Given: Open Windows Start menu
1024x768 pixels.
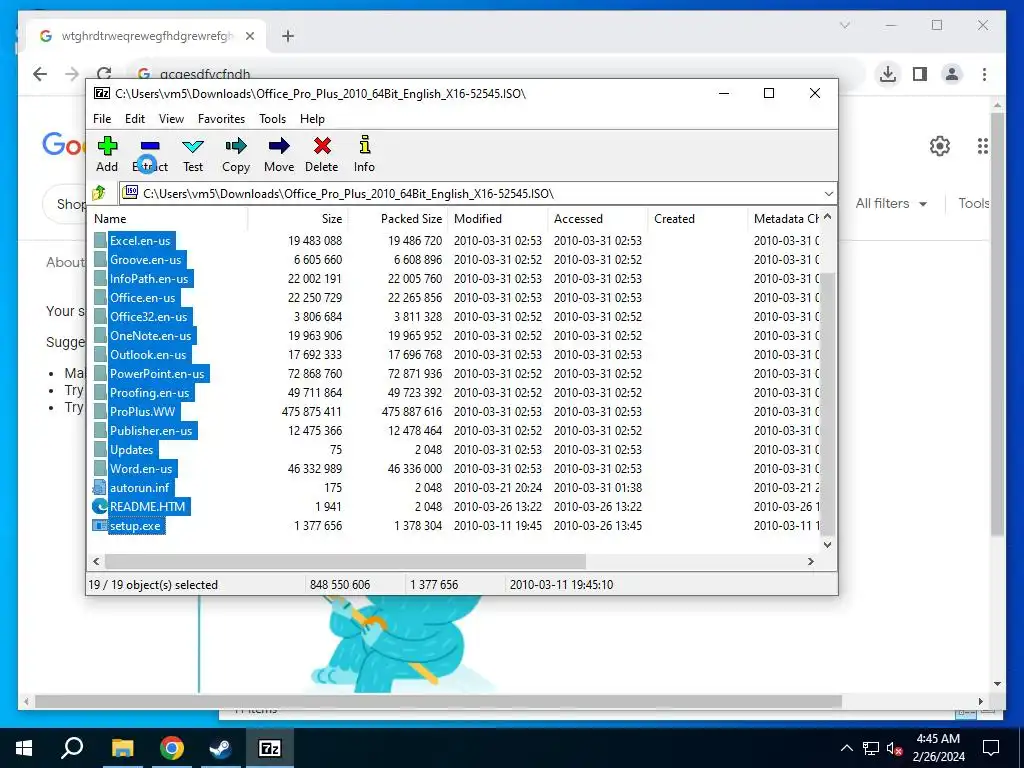Looking at the screenshot, I should click(24, 748).
